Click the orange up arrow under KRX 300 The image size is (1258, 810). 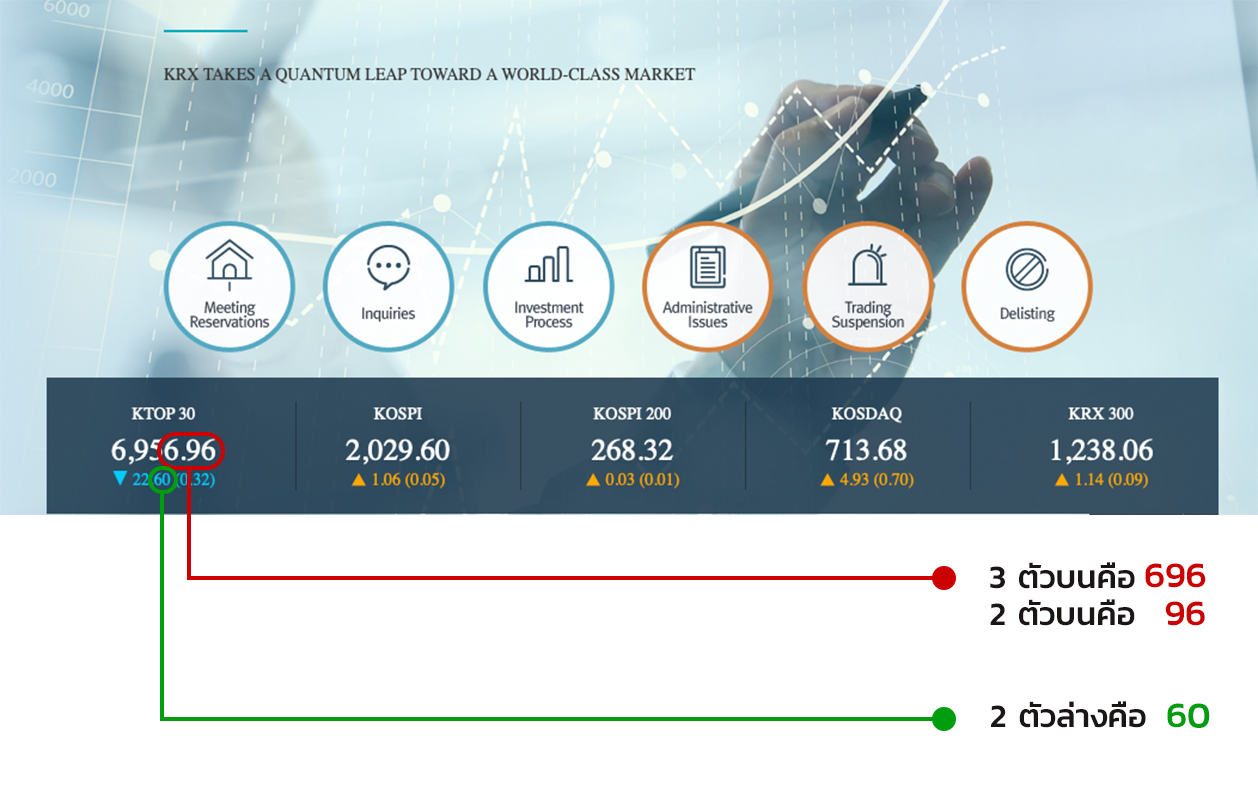tap(1061, 480)
